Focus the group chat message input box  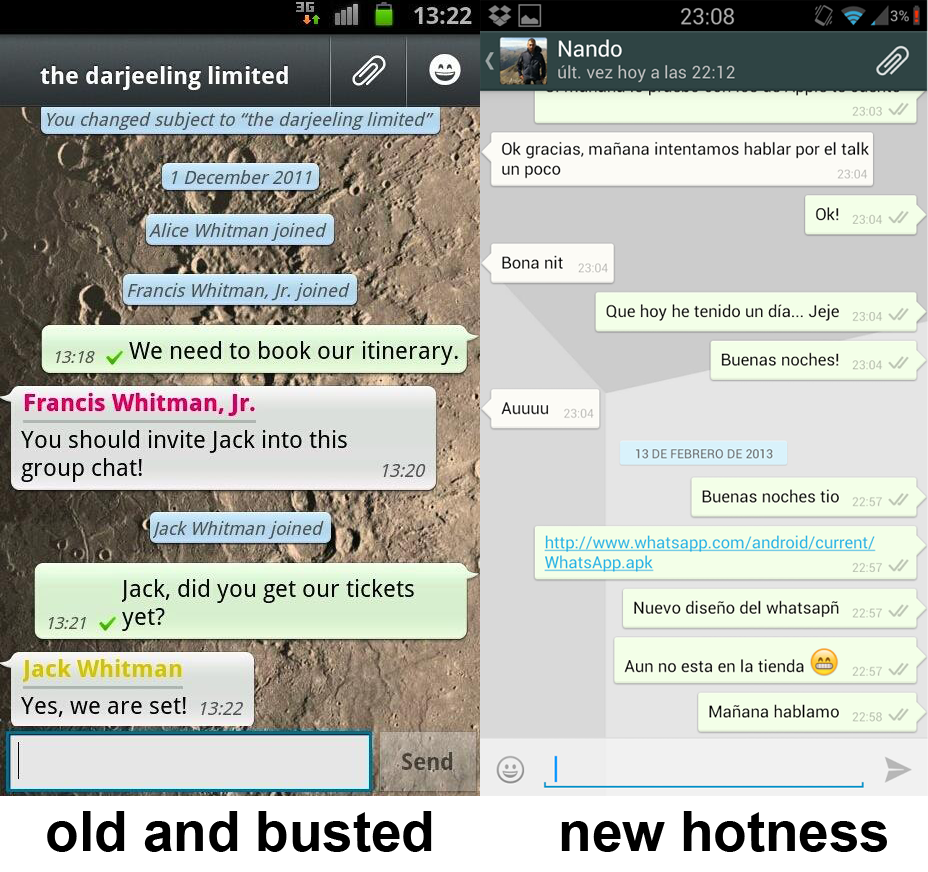point(190,762)
